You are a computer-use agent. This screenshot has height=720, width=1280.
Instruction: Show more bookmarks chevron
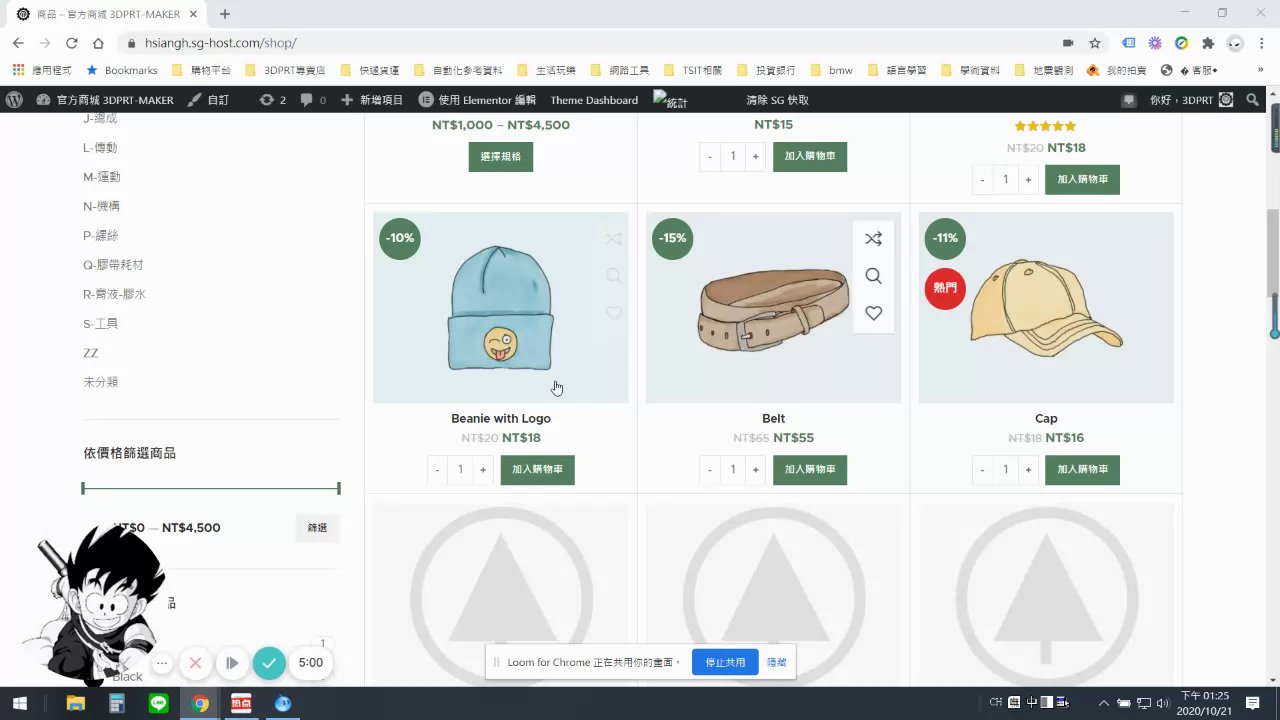point(1260,71)
